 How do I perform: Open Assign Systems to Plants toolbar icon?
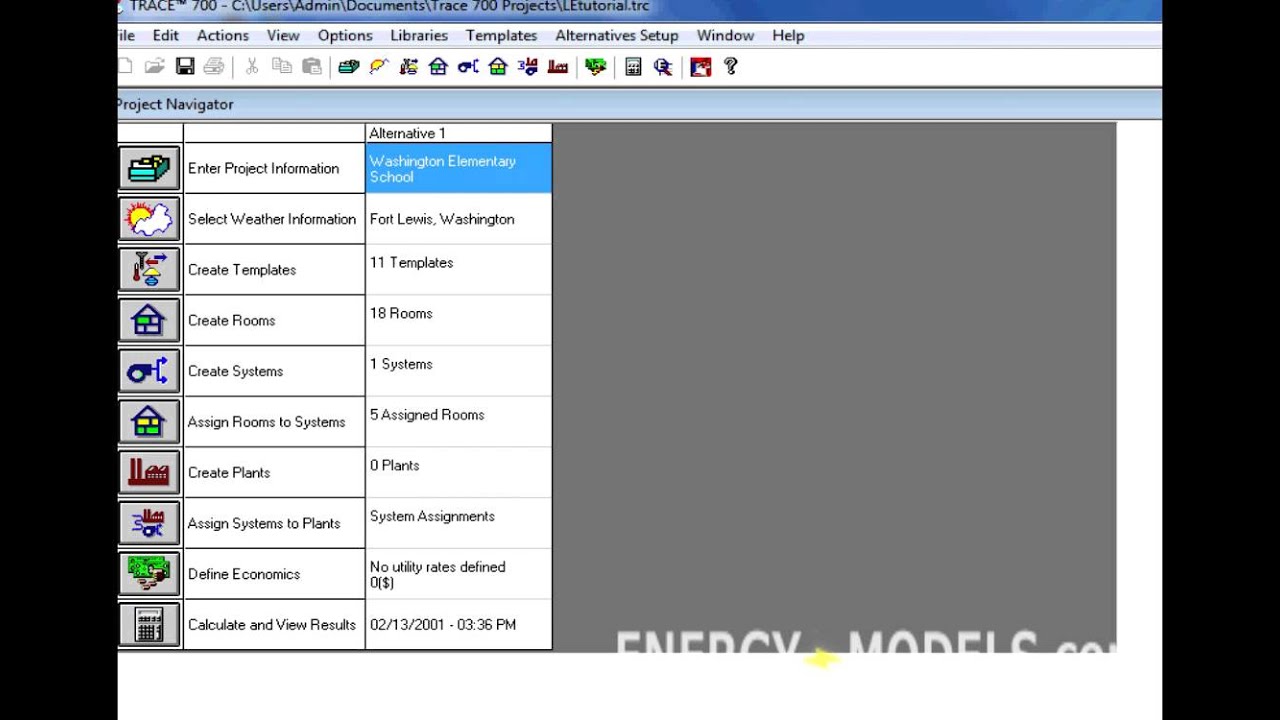click(528, 67)
